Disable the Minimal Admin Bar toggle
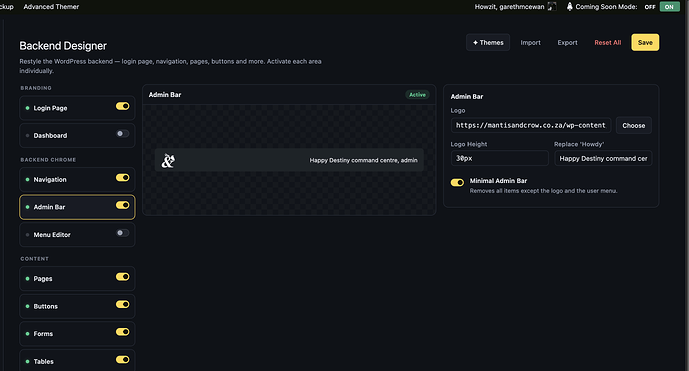Screen dimensions: 689x371 point(457,182)
